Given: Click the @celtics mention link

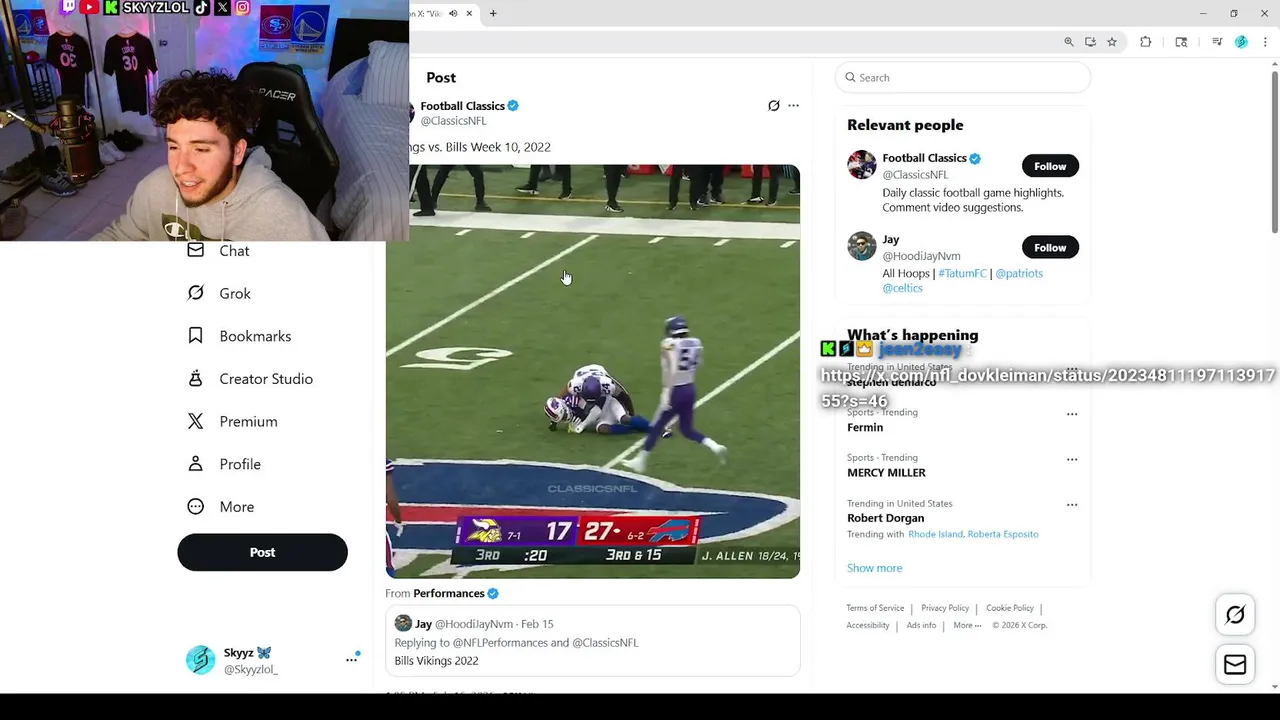Looking at the screenshot, I should click(x=902, y=288).
